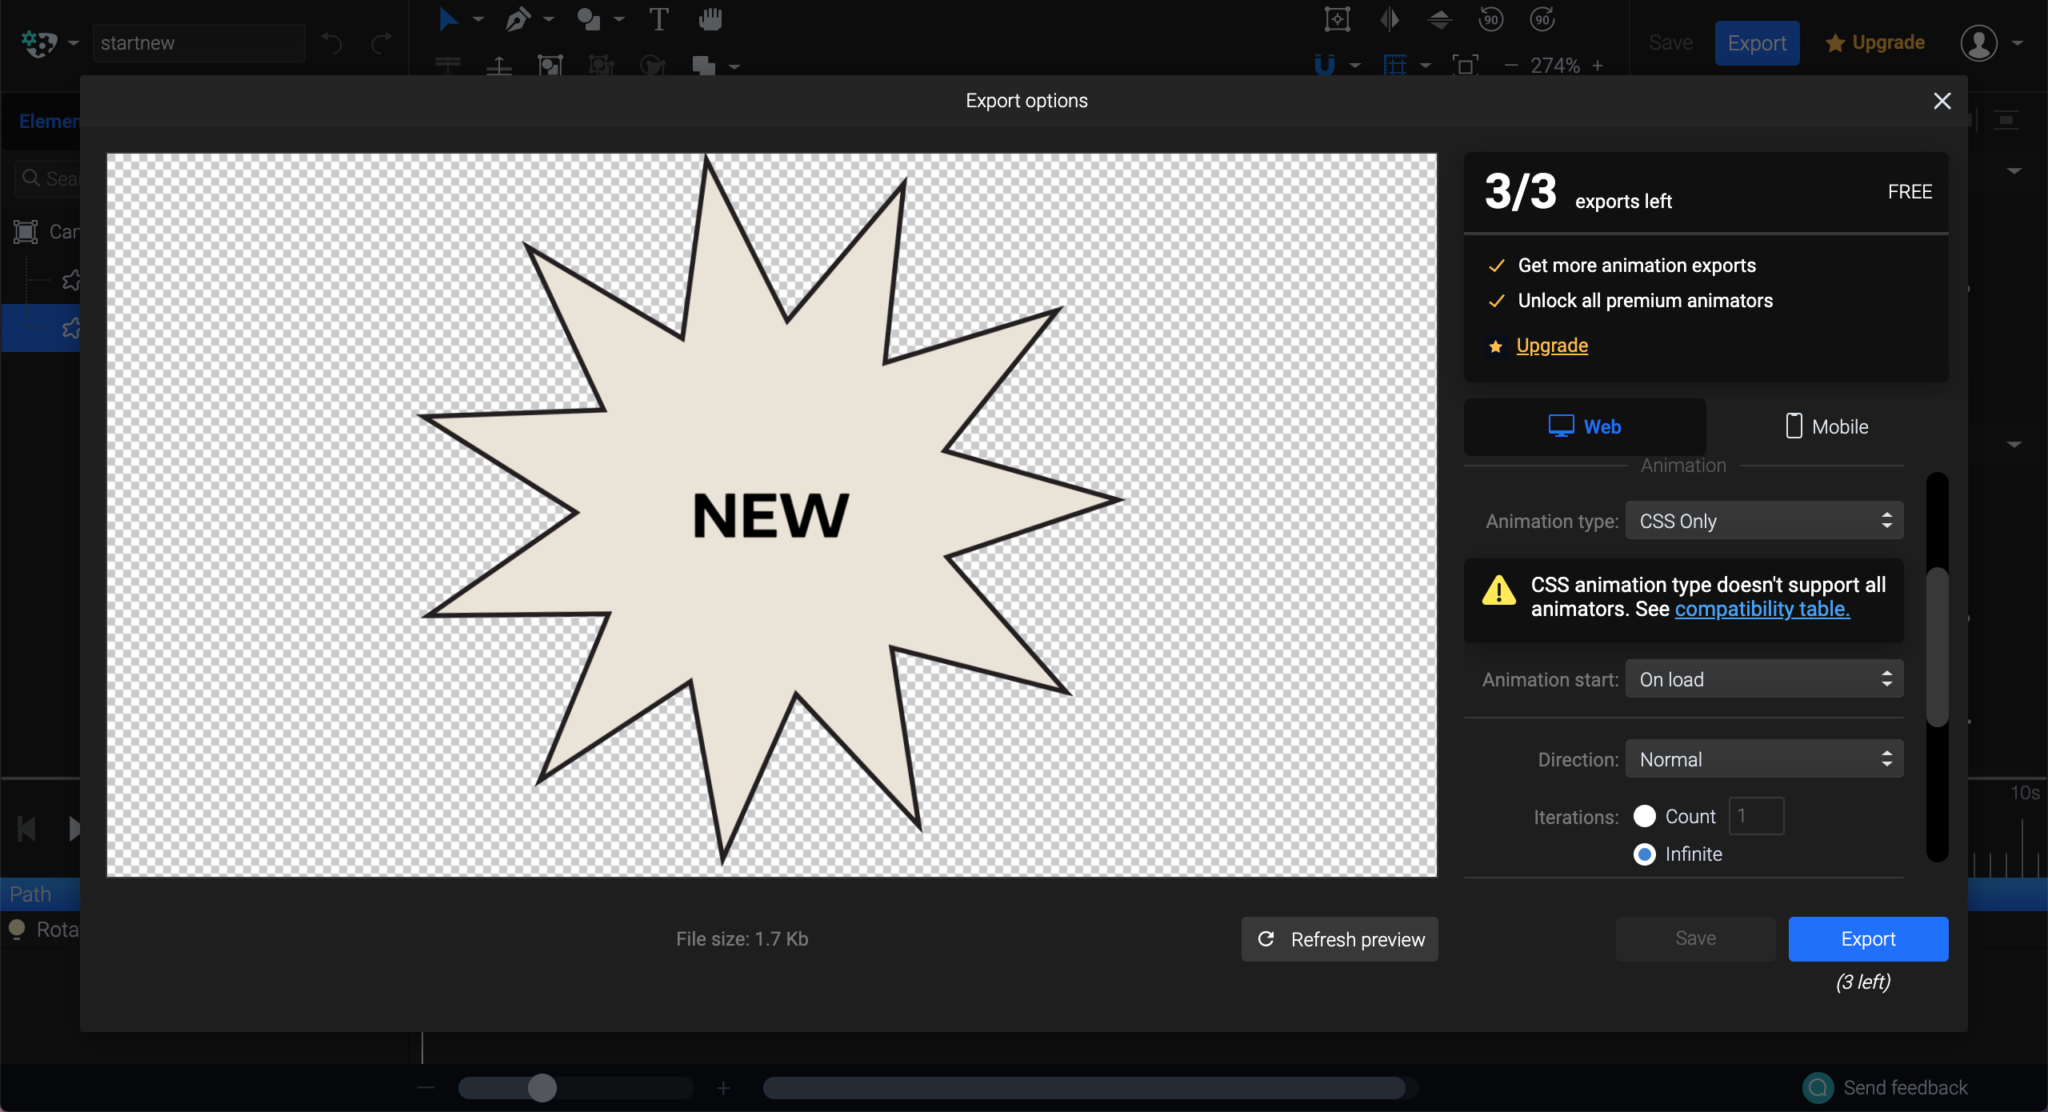
Task: Select the Count iterations radio button
Action: click(x=1645, y=816)
